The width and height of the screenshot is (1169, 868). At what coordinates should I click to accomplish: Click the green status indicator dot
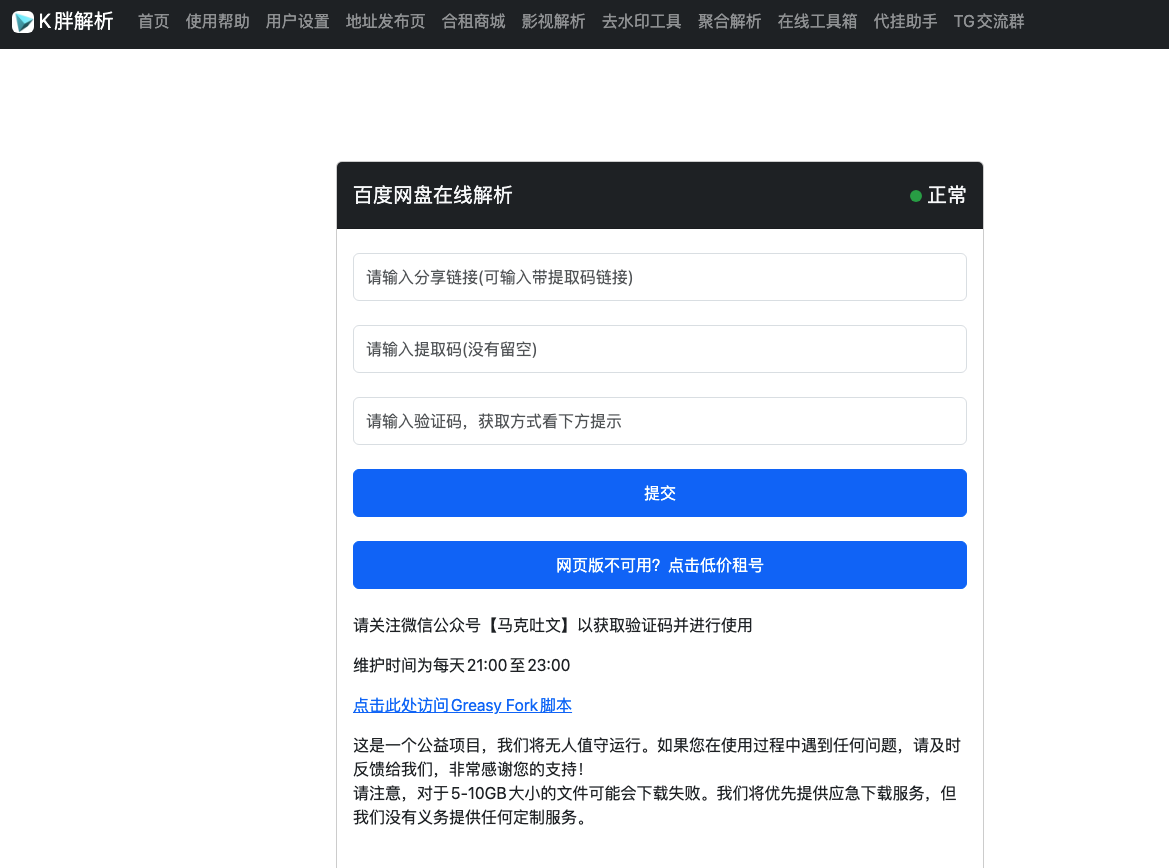916,196
